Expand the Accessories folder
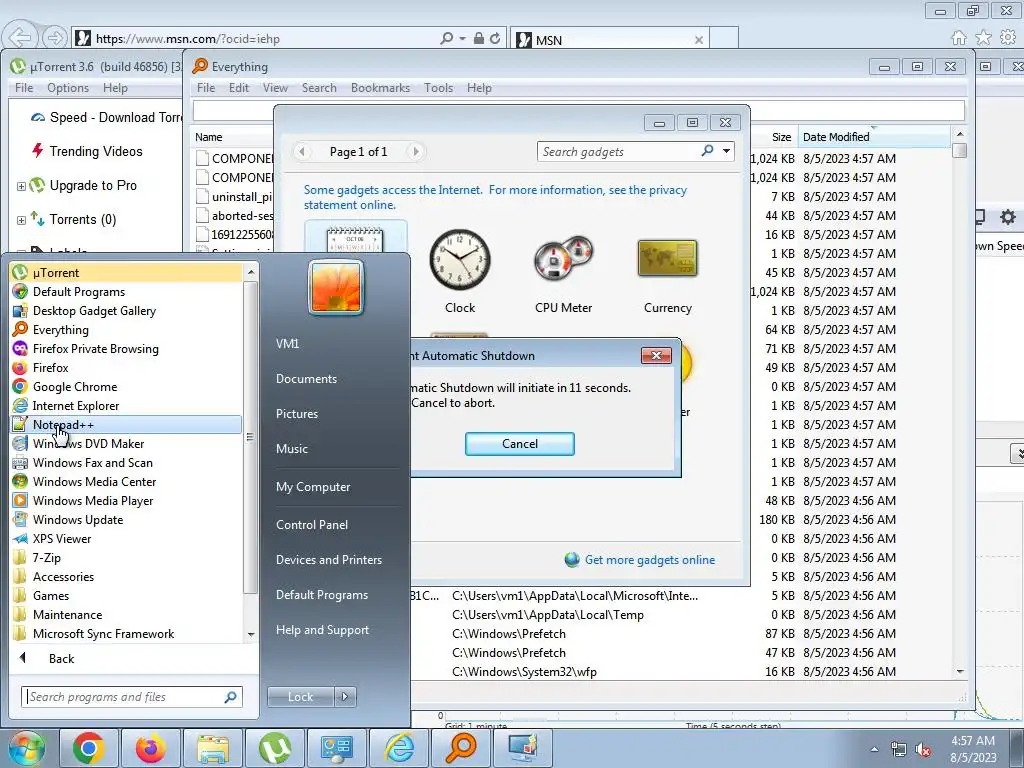1024x768 pixels. tap(125, 576)
